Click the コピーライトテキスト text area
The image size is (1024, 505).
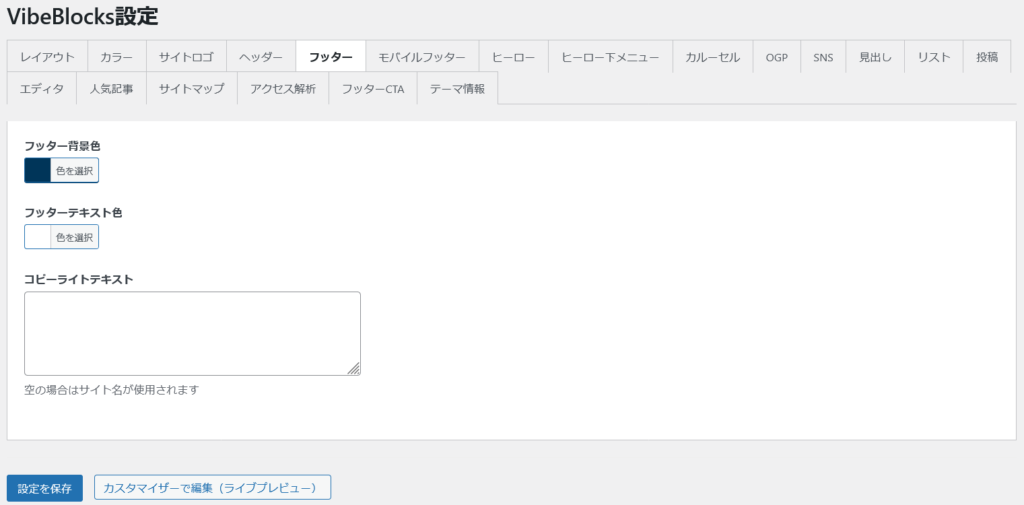(192, 333)
